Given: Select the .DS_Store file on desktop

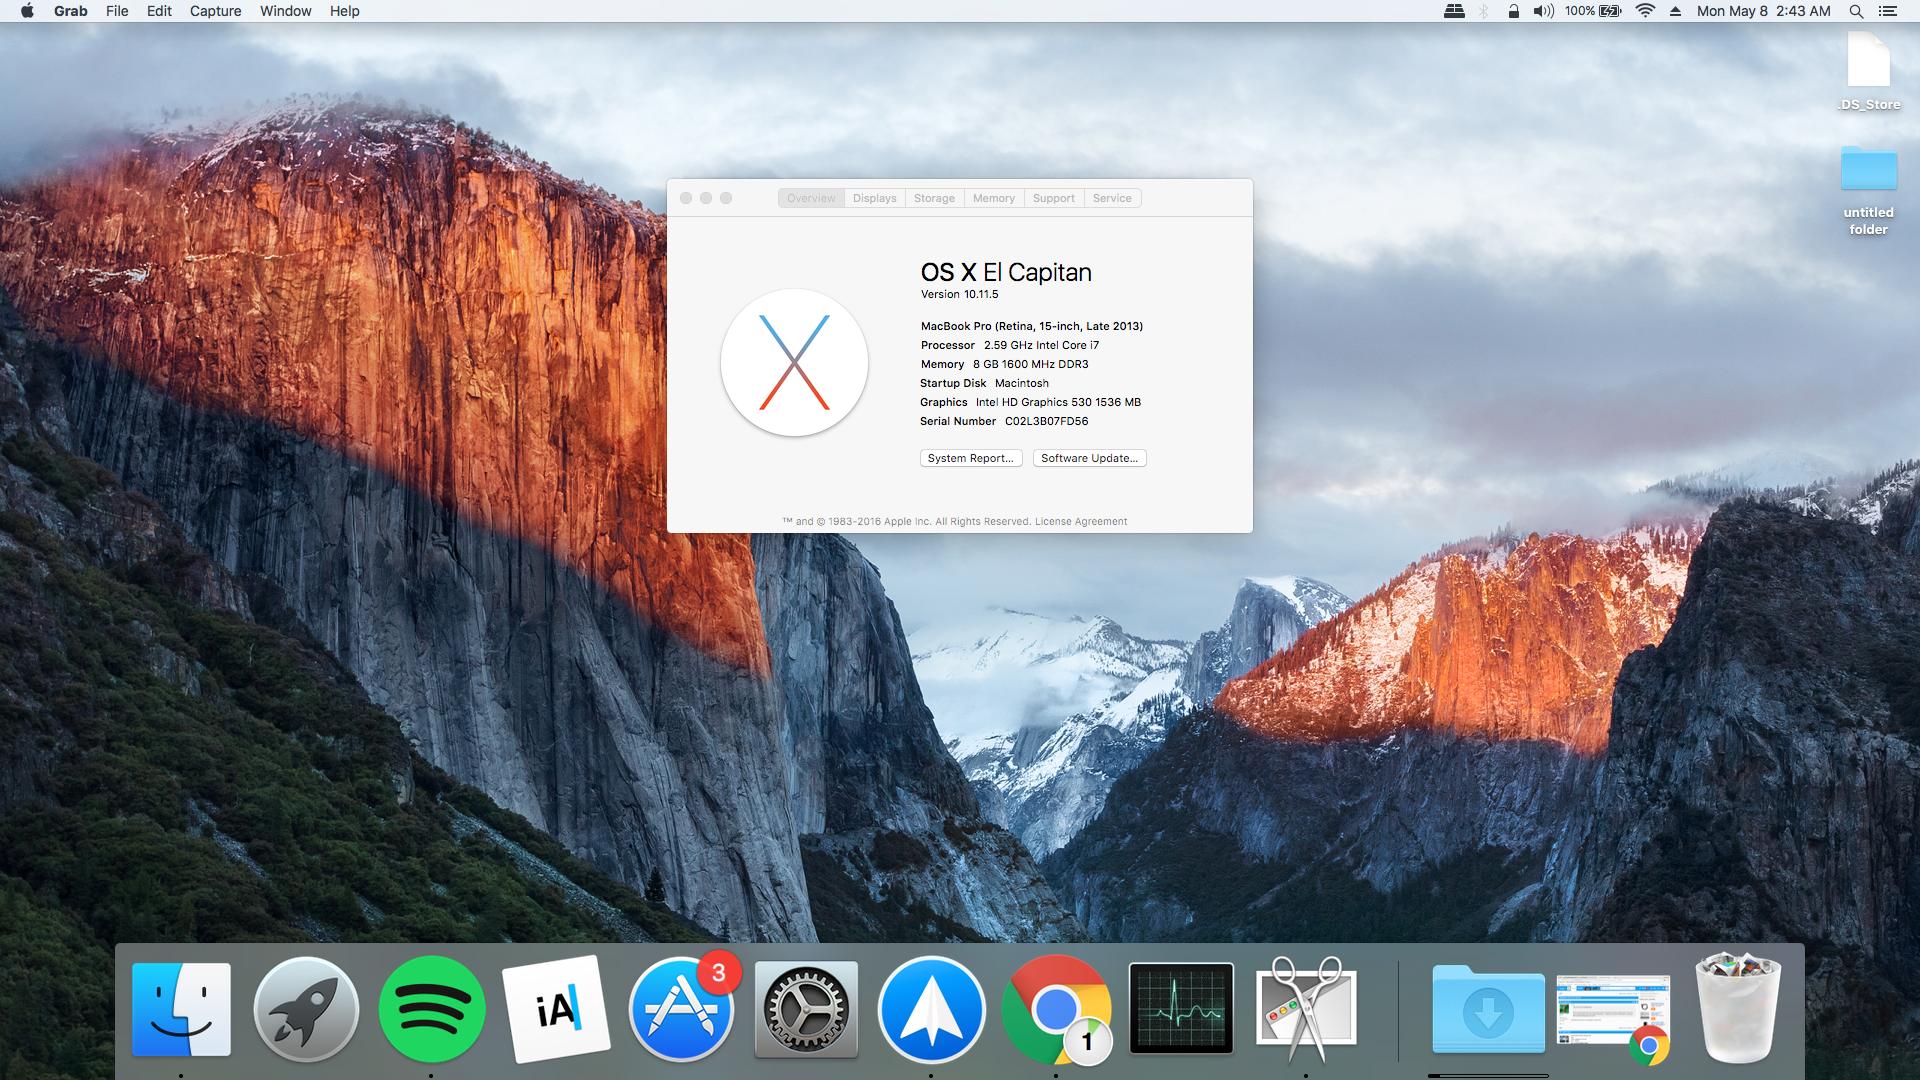Looking at the screenshot, I should pyautogui.click(x=1868, y=70).
